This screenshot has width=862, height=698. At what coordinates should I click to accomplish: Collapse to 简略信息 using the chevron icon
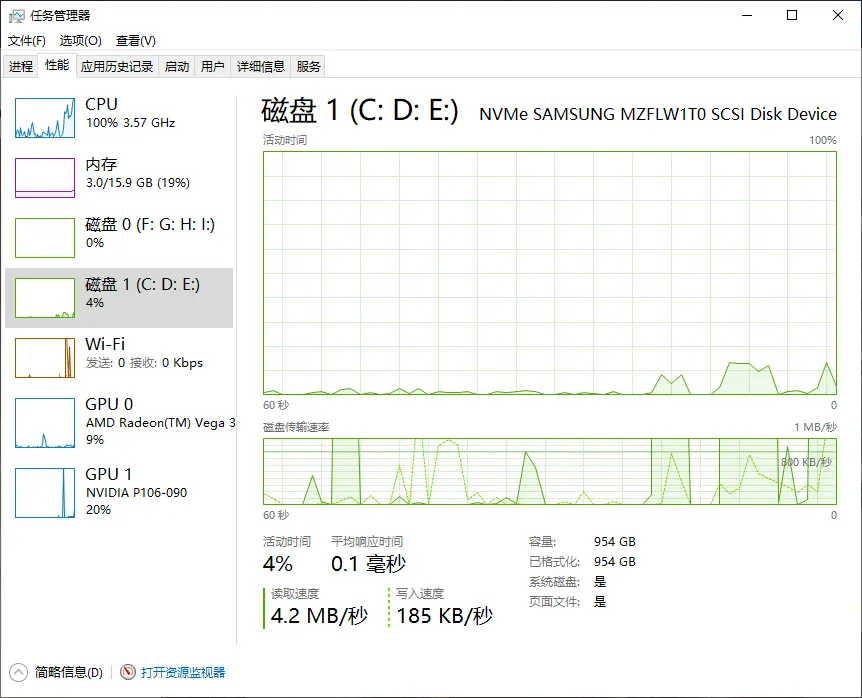18,672
